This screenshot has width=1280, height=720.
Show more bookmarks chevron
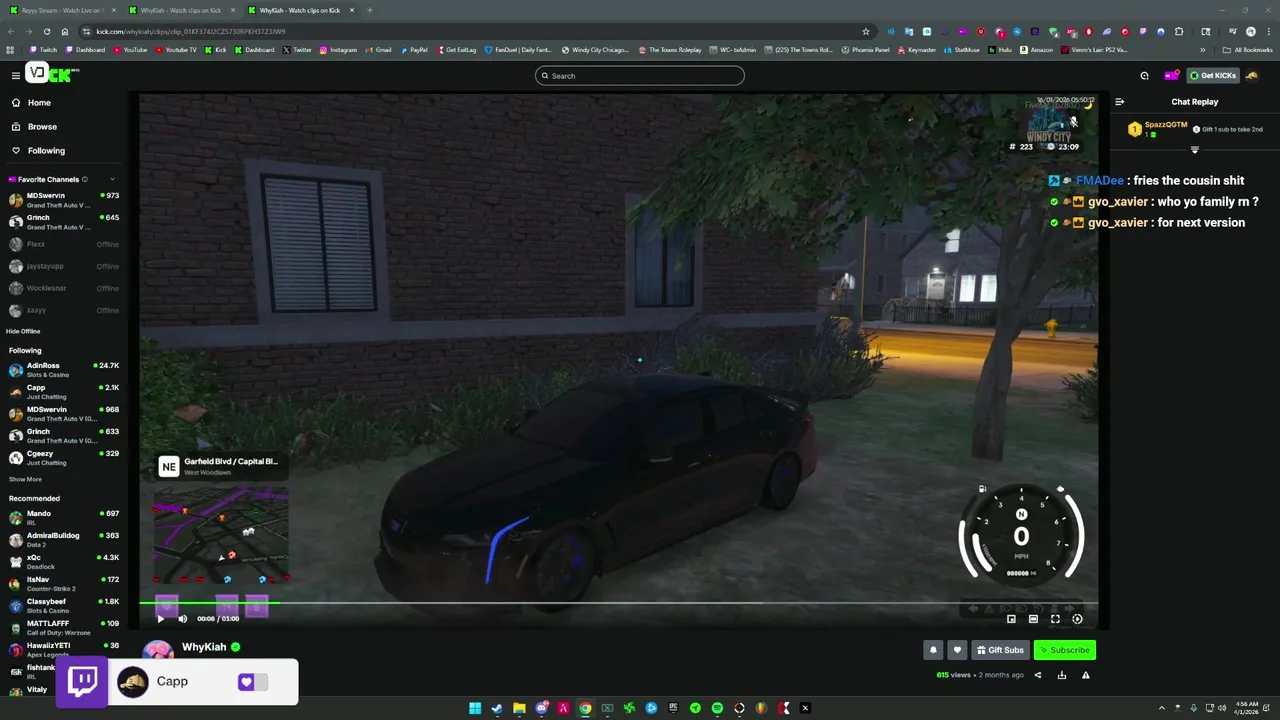click(1202, 49)
